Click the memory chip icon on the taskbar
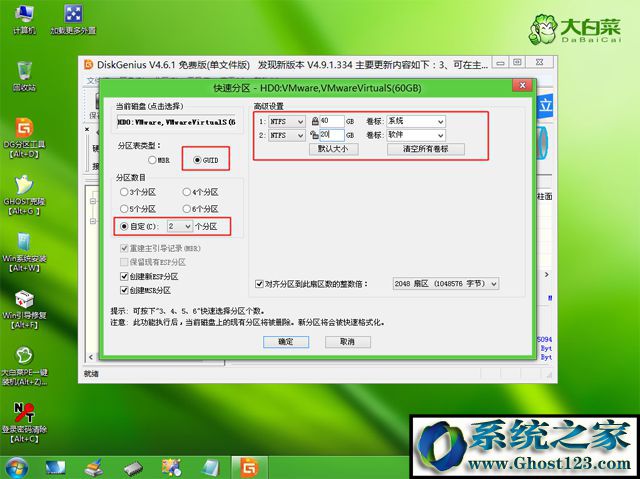This screenshot has width=640, height=479. 133,468
